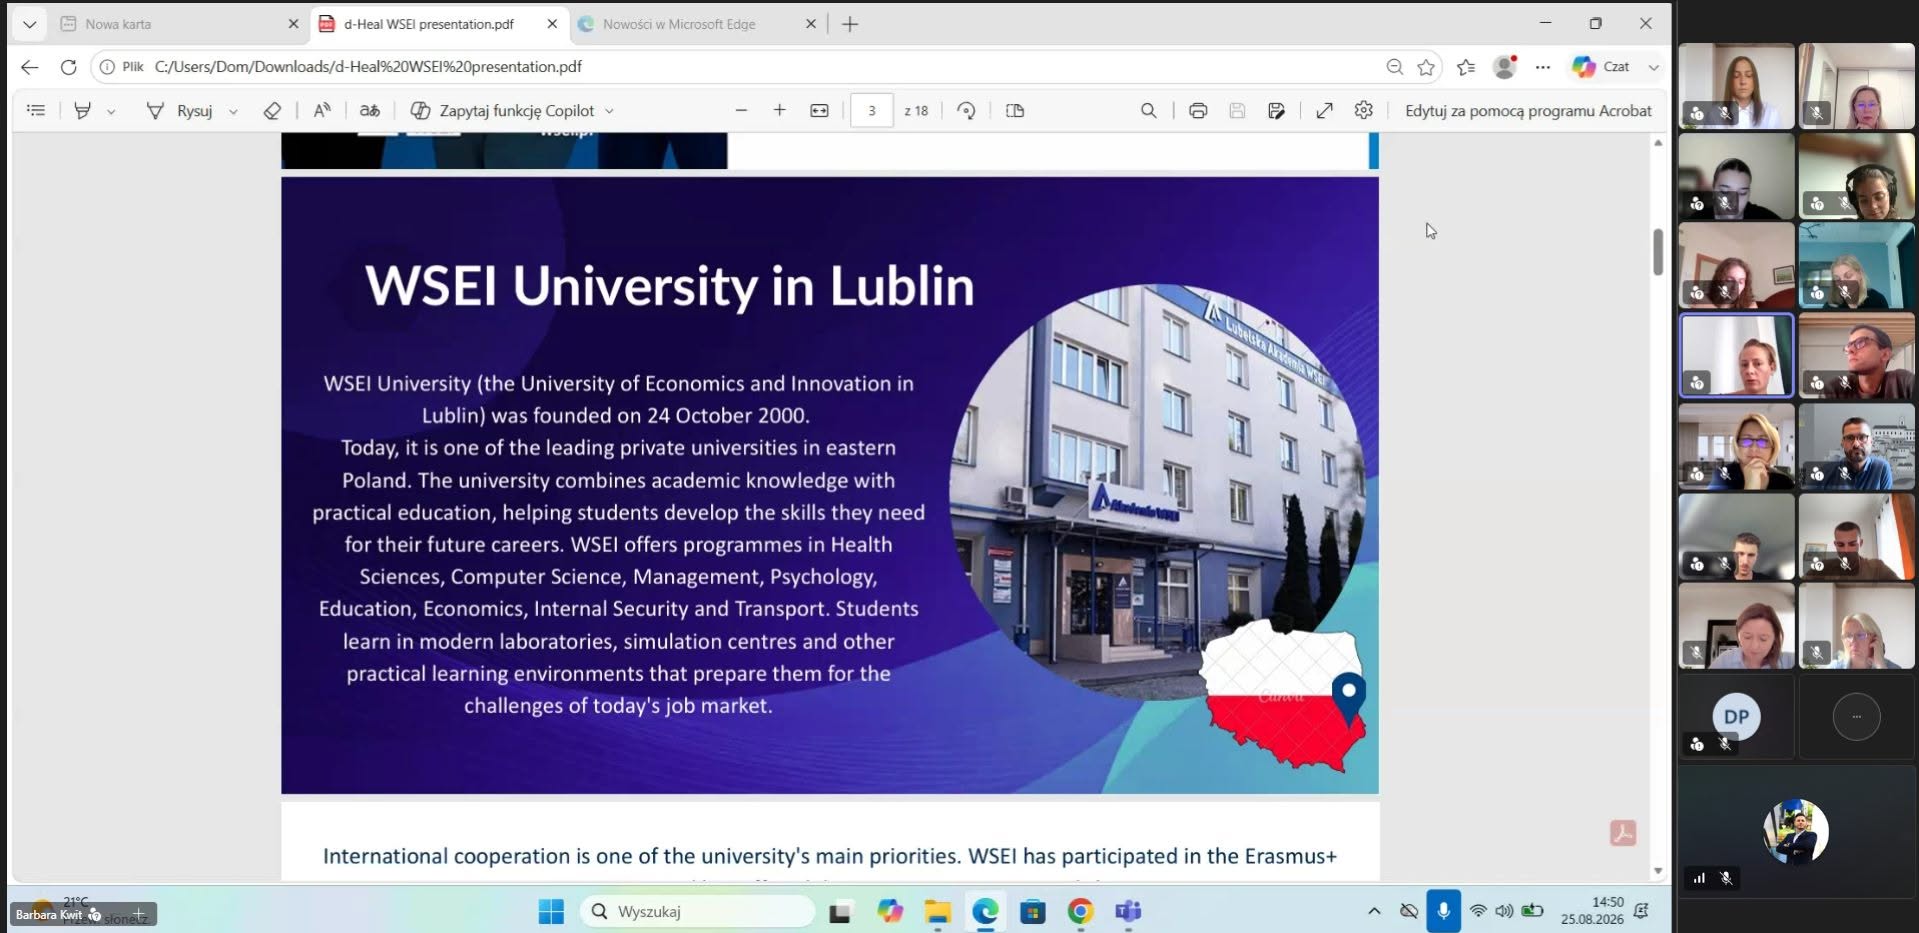
Task: Click the Wyszukaj taskbar search box
Action: click(x=698, y=911)
